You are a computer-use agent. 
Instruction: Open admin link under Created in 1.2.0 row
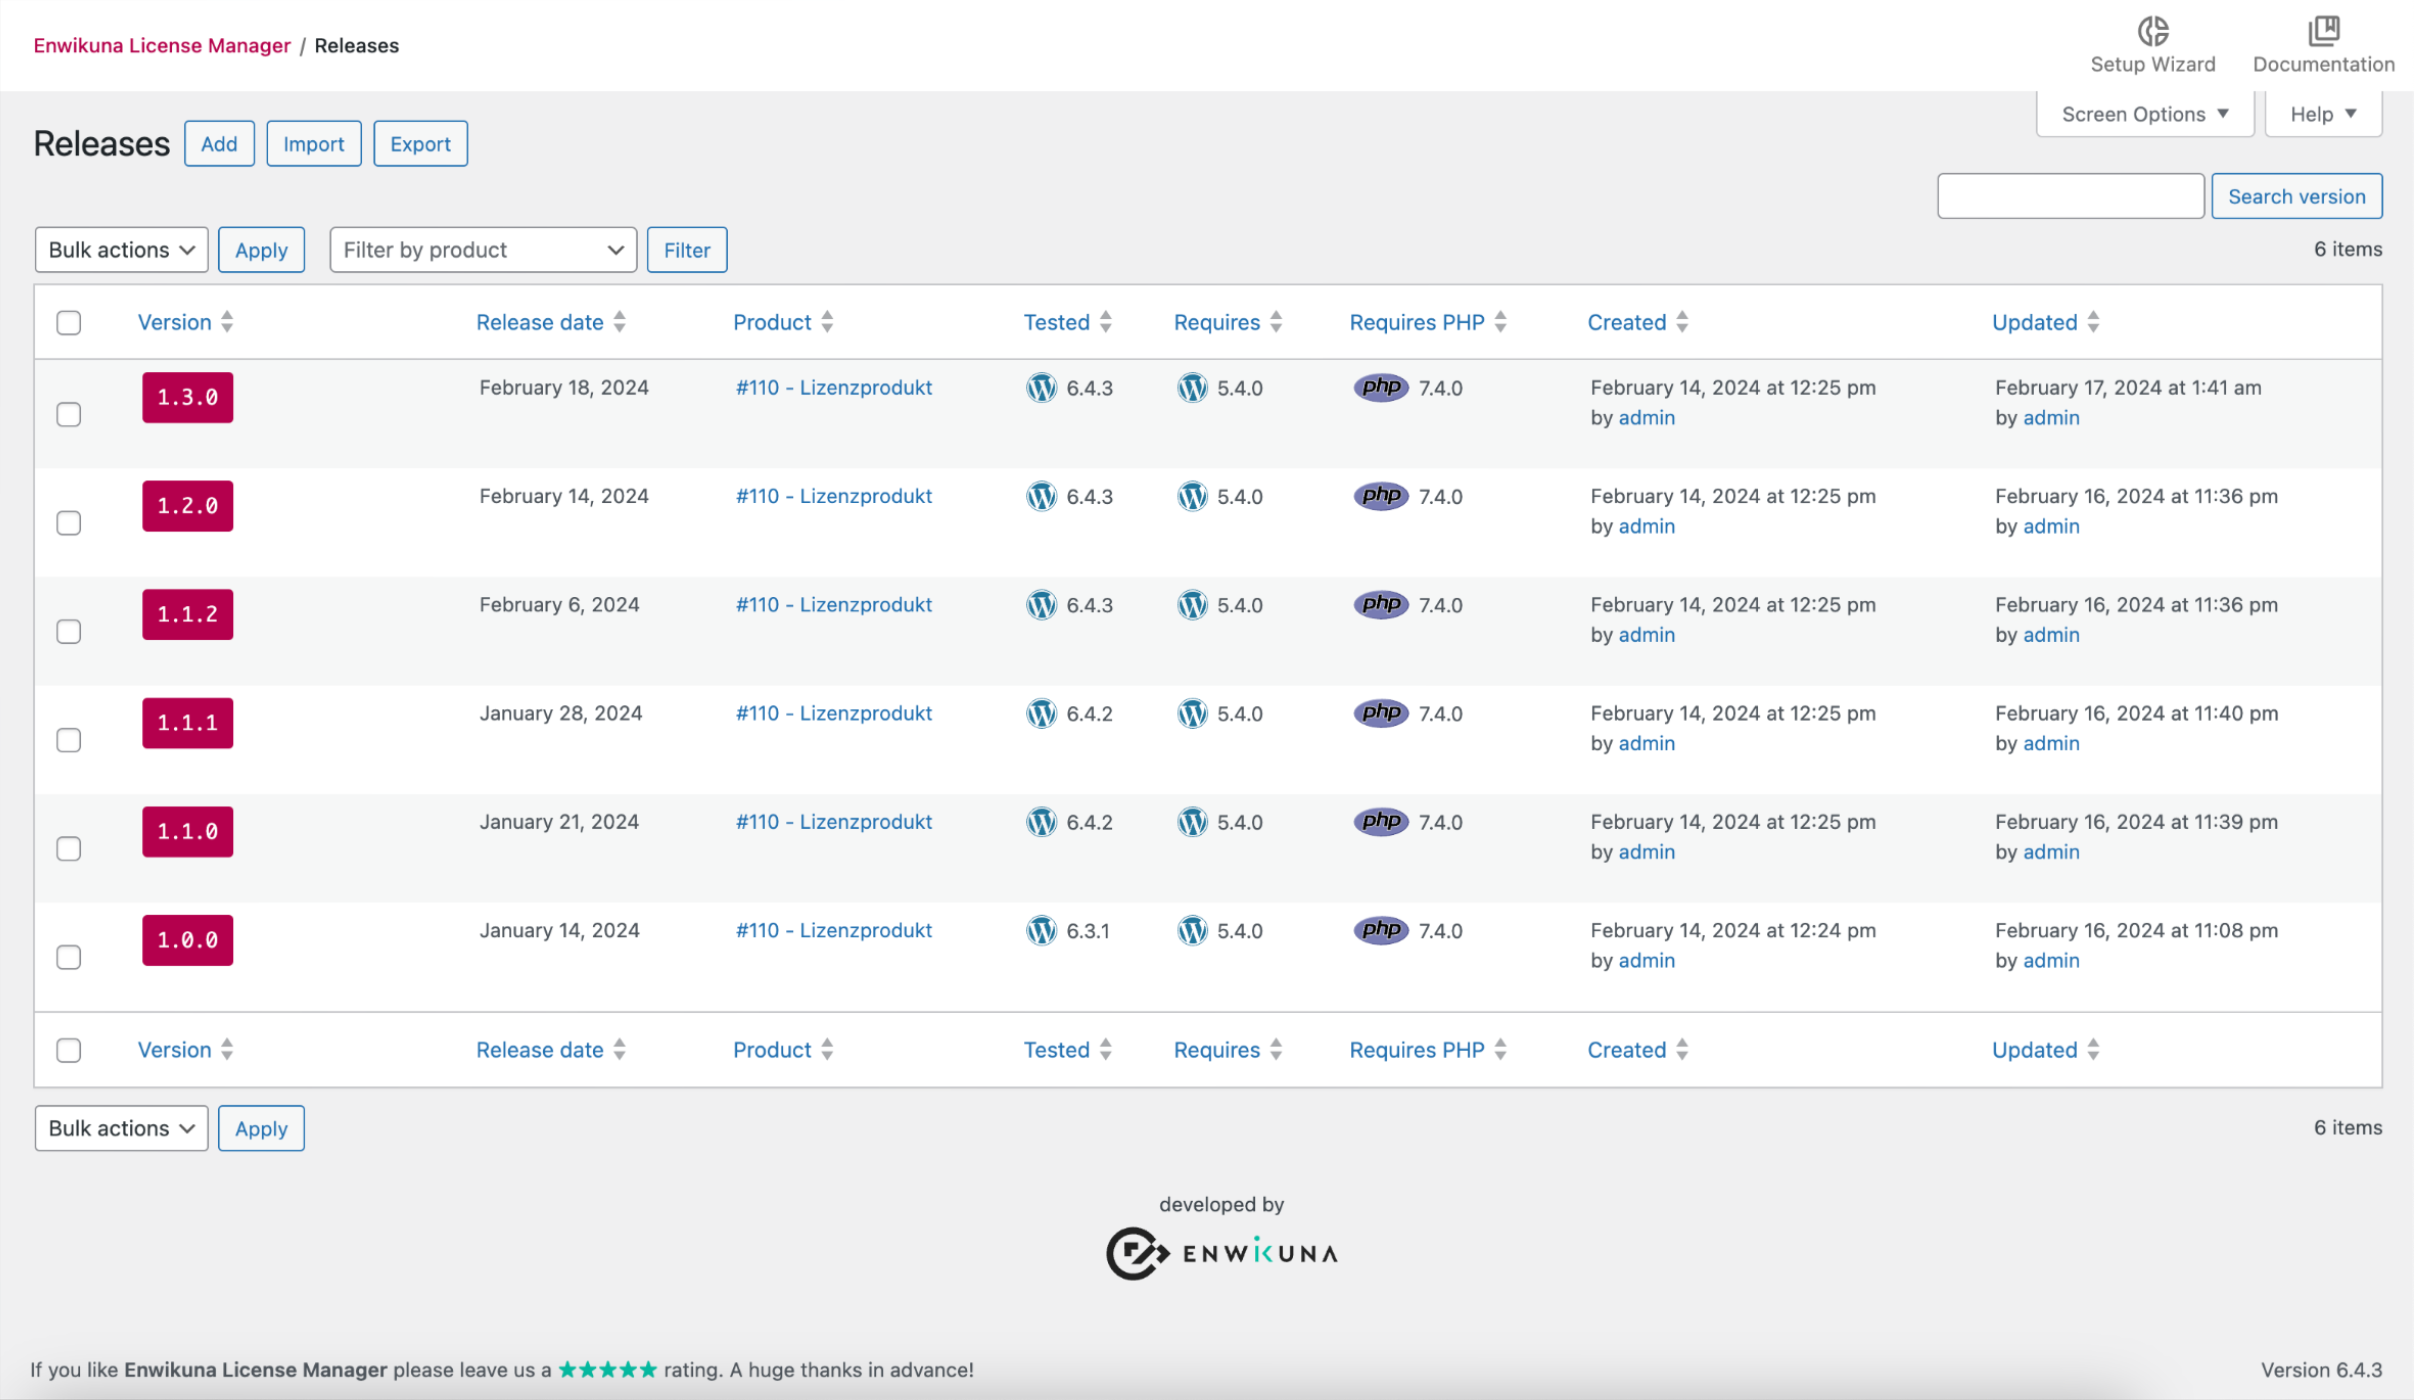1646,526
